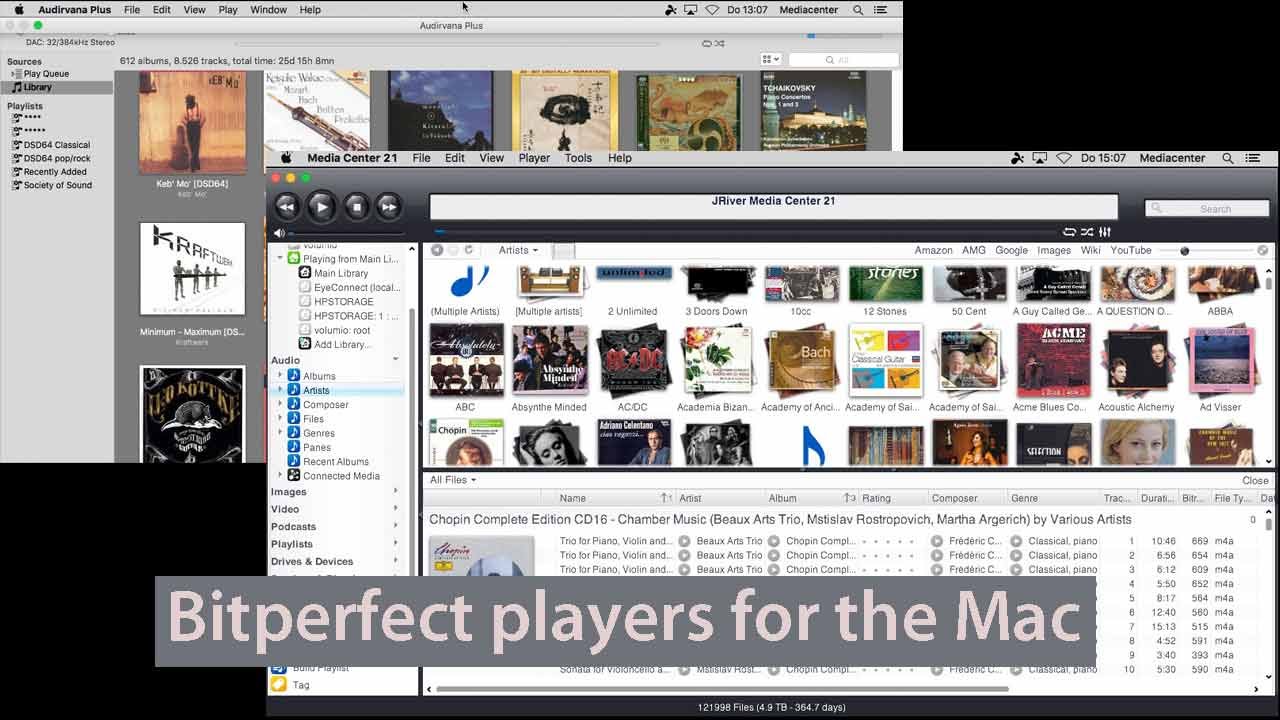Open Wiki link in JRiver
The image size is (1280, 720).
point(1090,250)
